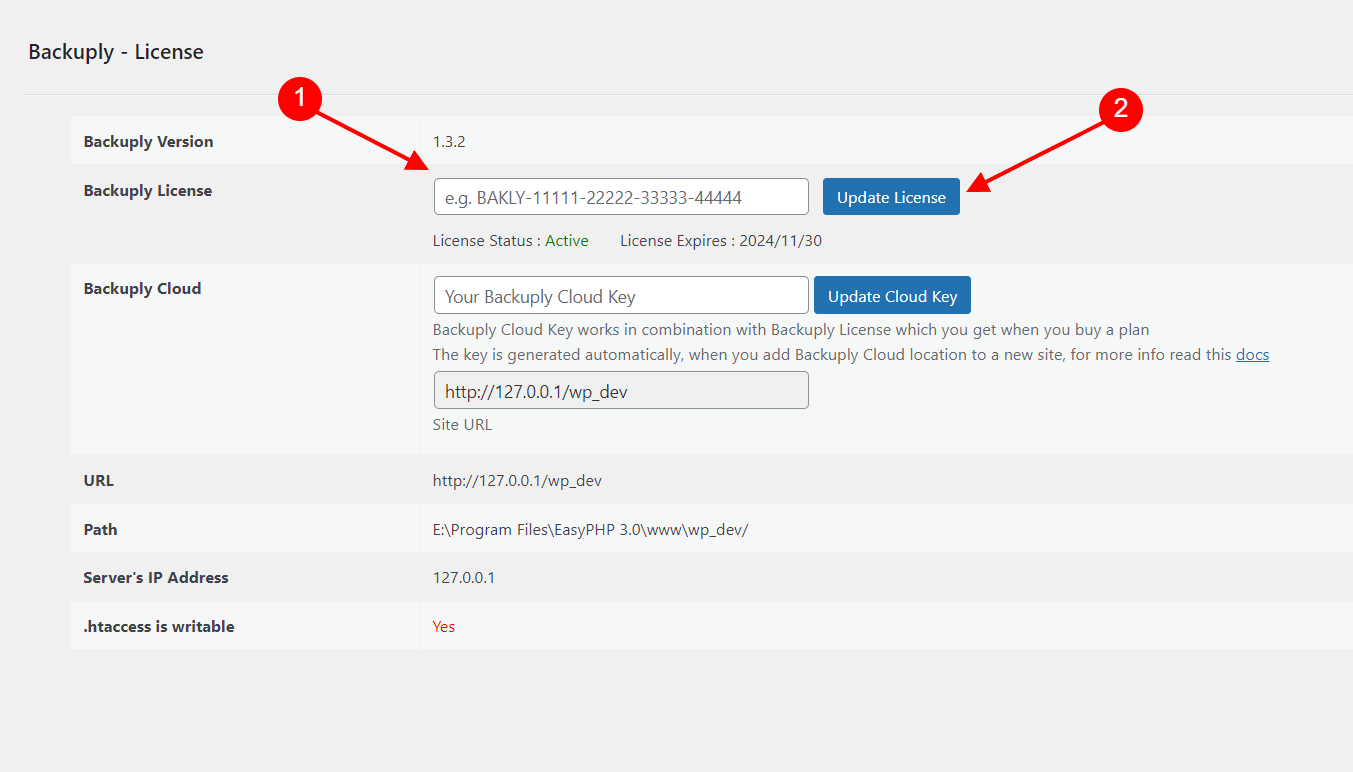Select the Site URL field showing wp_dev
The width and height of the screenshot is (1353, 772).
pyautogui.click(x=620, y=390)
